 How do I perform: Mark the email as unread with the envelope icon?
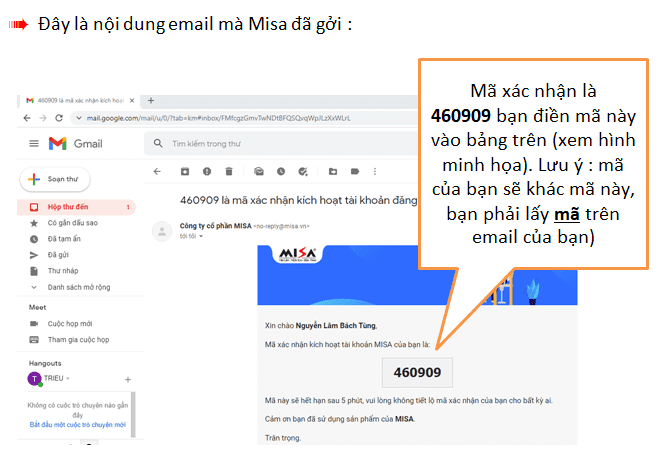(258, 171)
